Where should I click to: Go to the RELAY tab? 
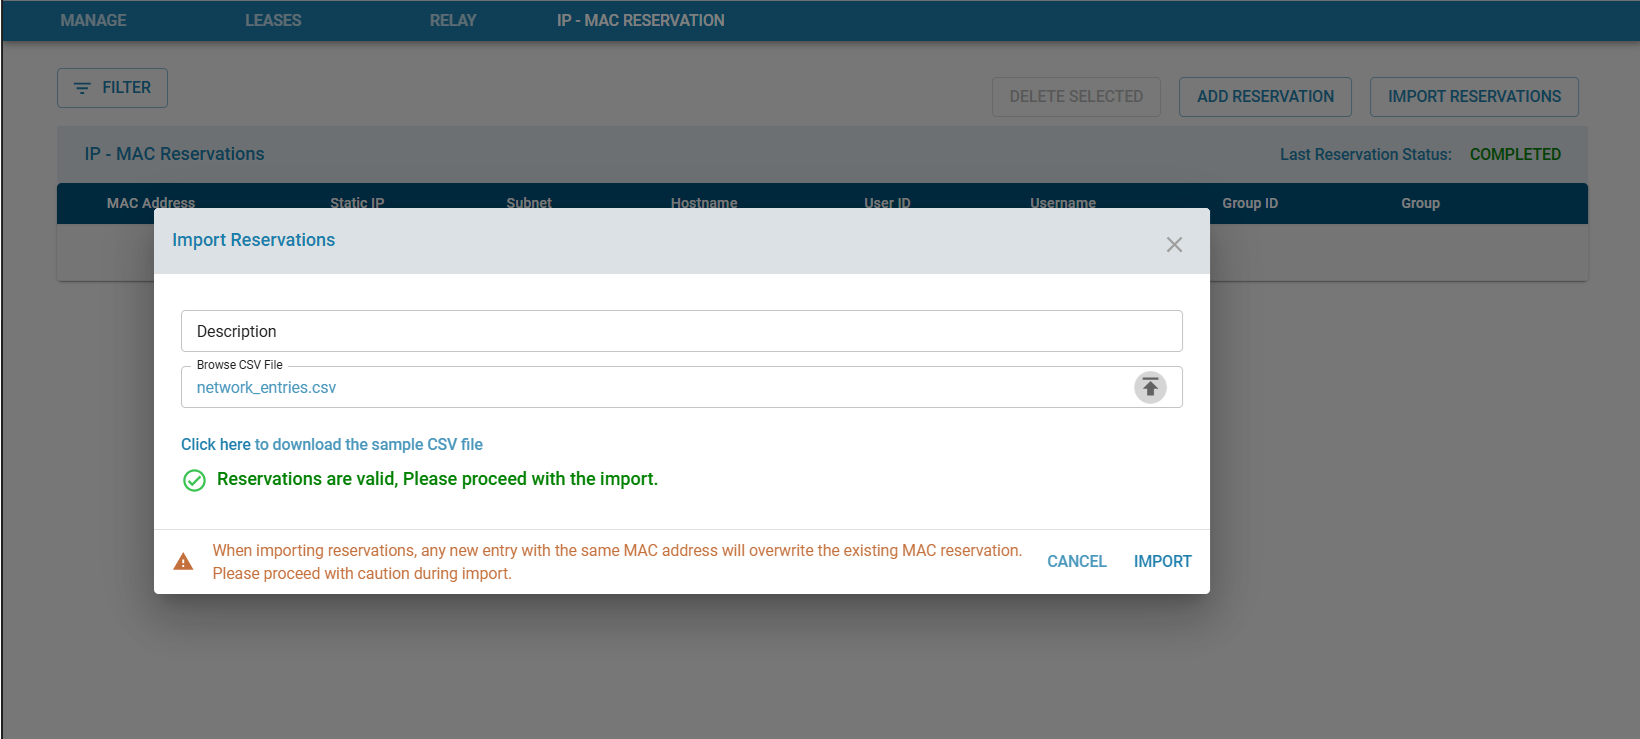[x=453, y=20]
